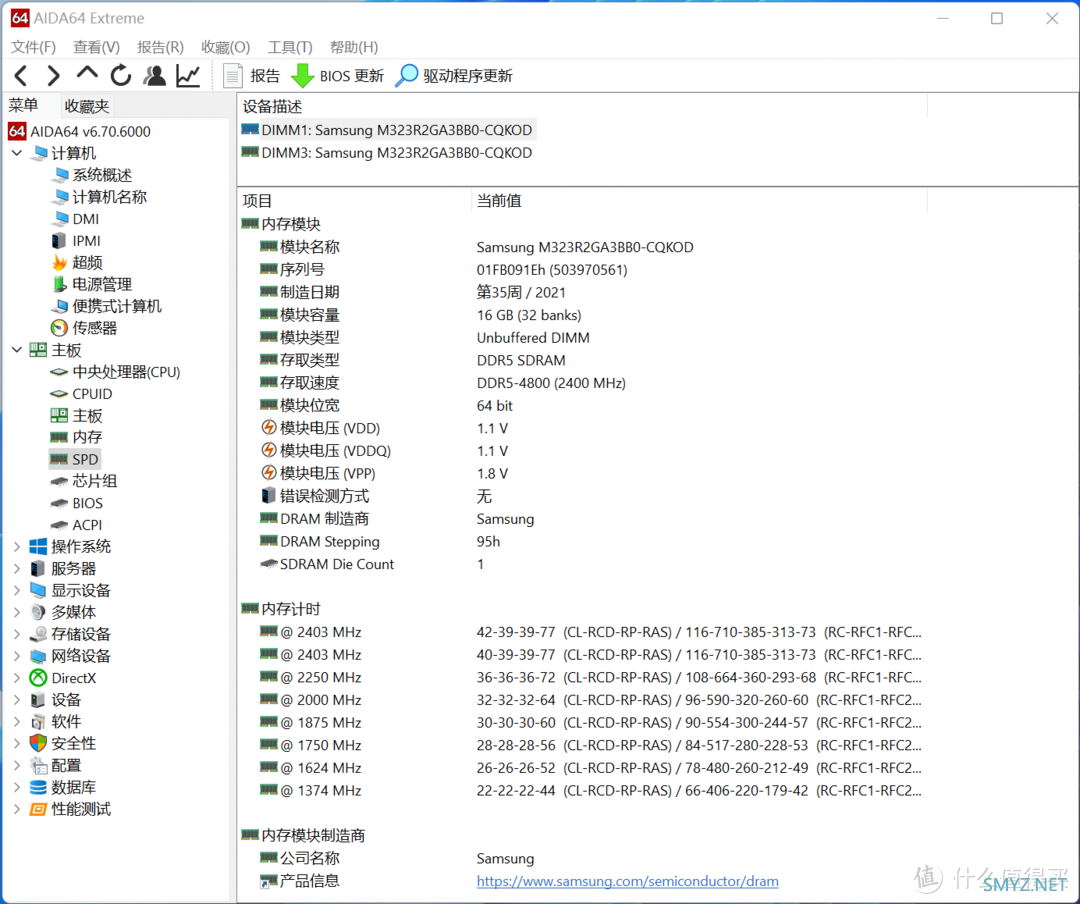Image resolution: width=1080 pixels, height=904 pixels.
Task: Open the samsung.com/semiconductor/dram link
Action: pos(627,881)
